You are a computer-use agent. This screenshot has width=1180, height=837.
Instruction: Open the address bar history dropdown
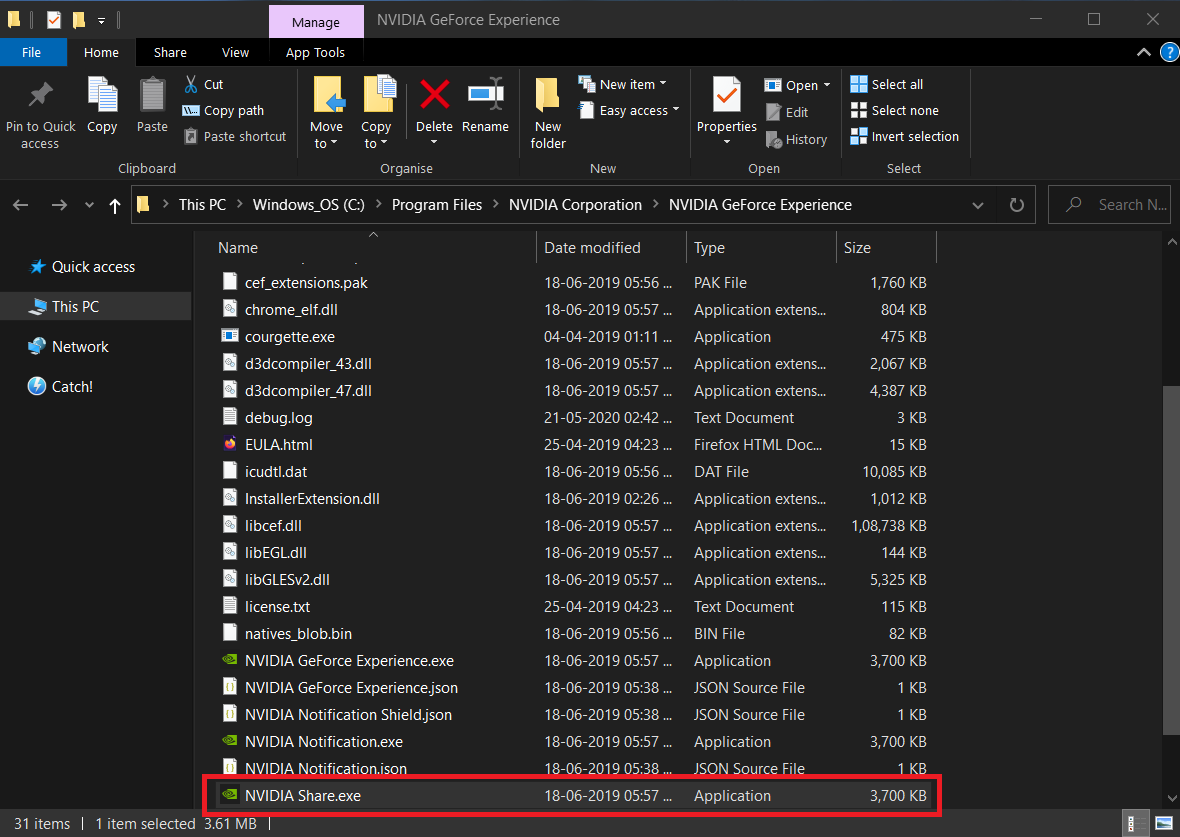tap(978, 205)
